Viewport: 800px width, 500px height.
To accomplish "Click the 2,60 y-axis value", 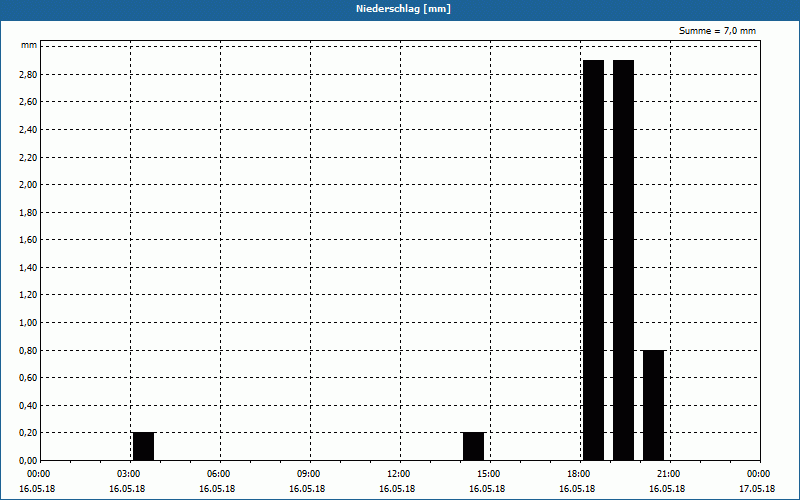I will (x=28, y=102).
